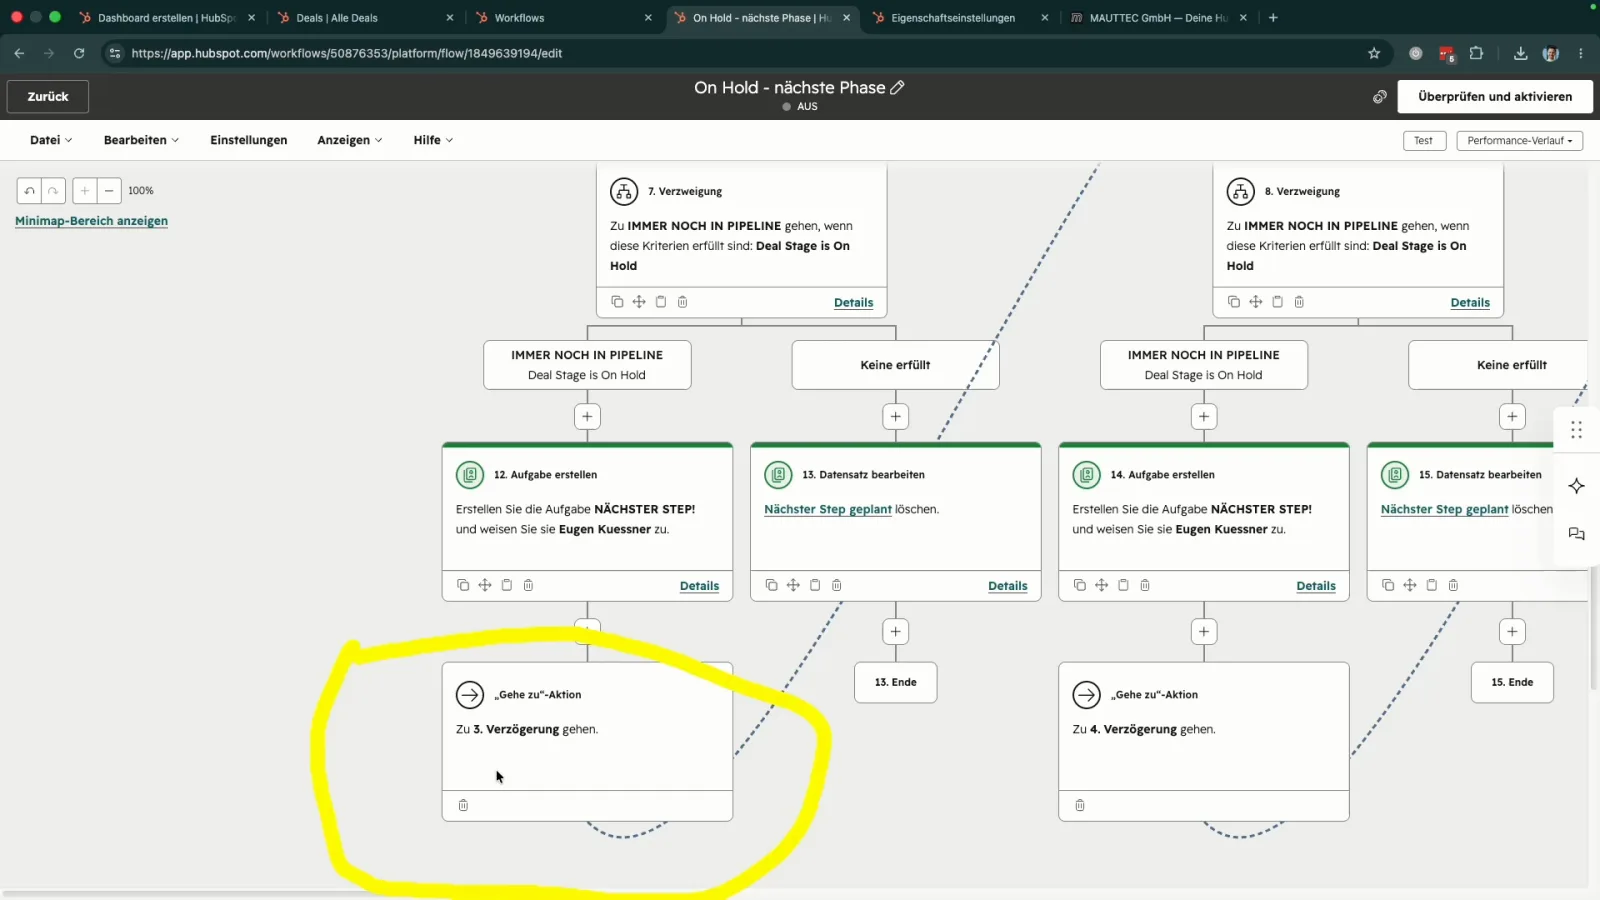Delete the Gehe zu 4. Verzögerung action
Viewport: 1600px width, 900px height.
point(1080,805)
